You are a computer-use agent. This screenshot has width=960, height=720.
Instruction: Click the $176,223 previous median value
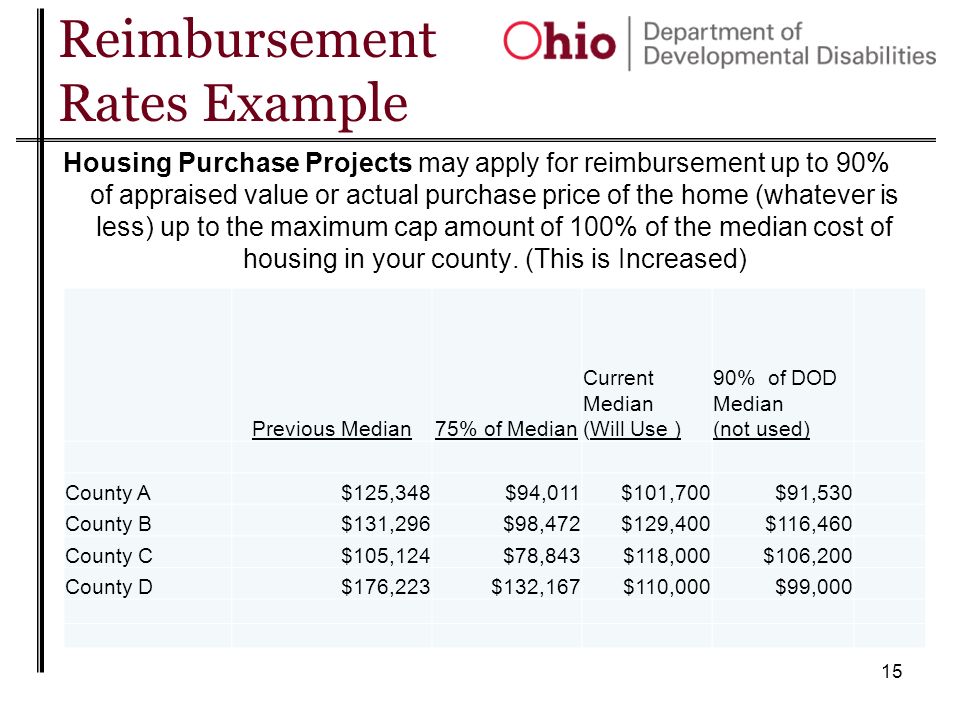click(385, 587)
